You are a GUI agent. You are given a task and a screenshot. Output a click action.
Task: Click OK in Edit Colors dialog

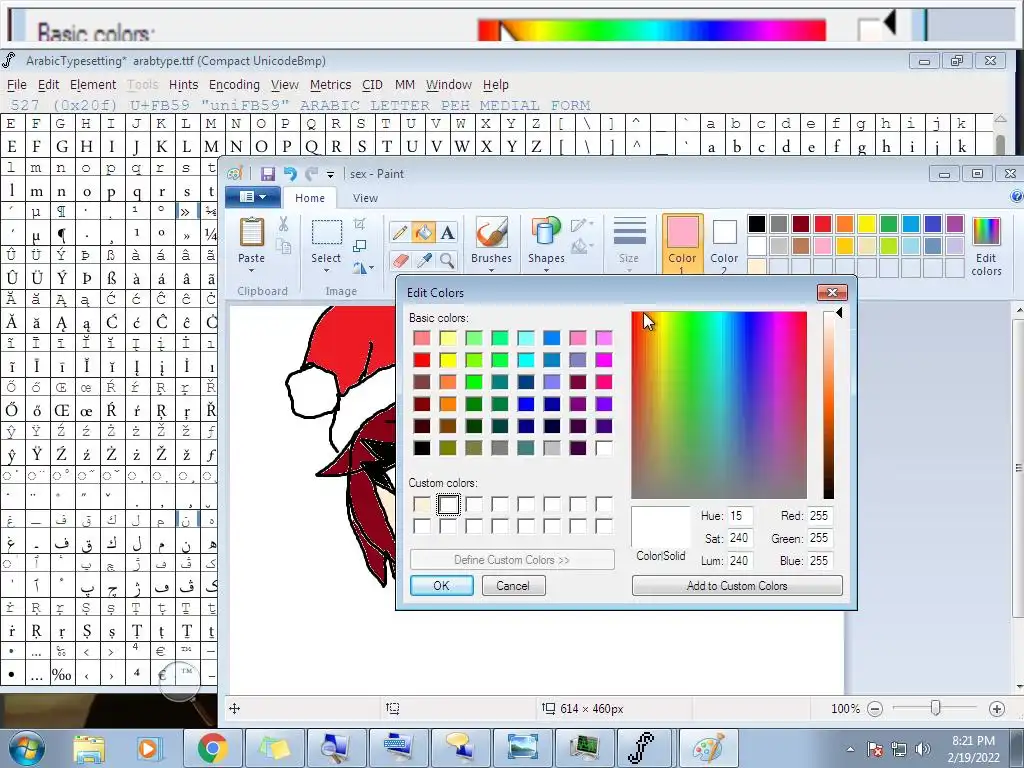point(441,585)
